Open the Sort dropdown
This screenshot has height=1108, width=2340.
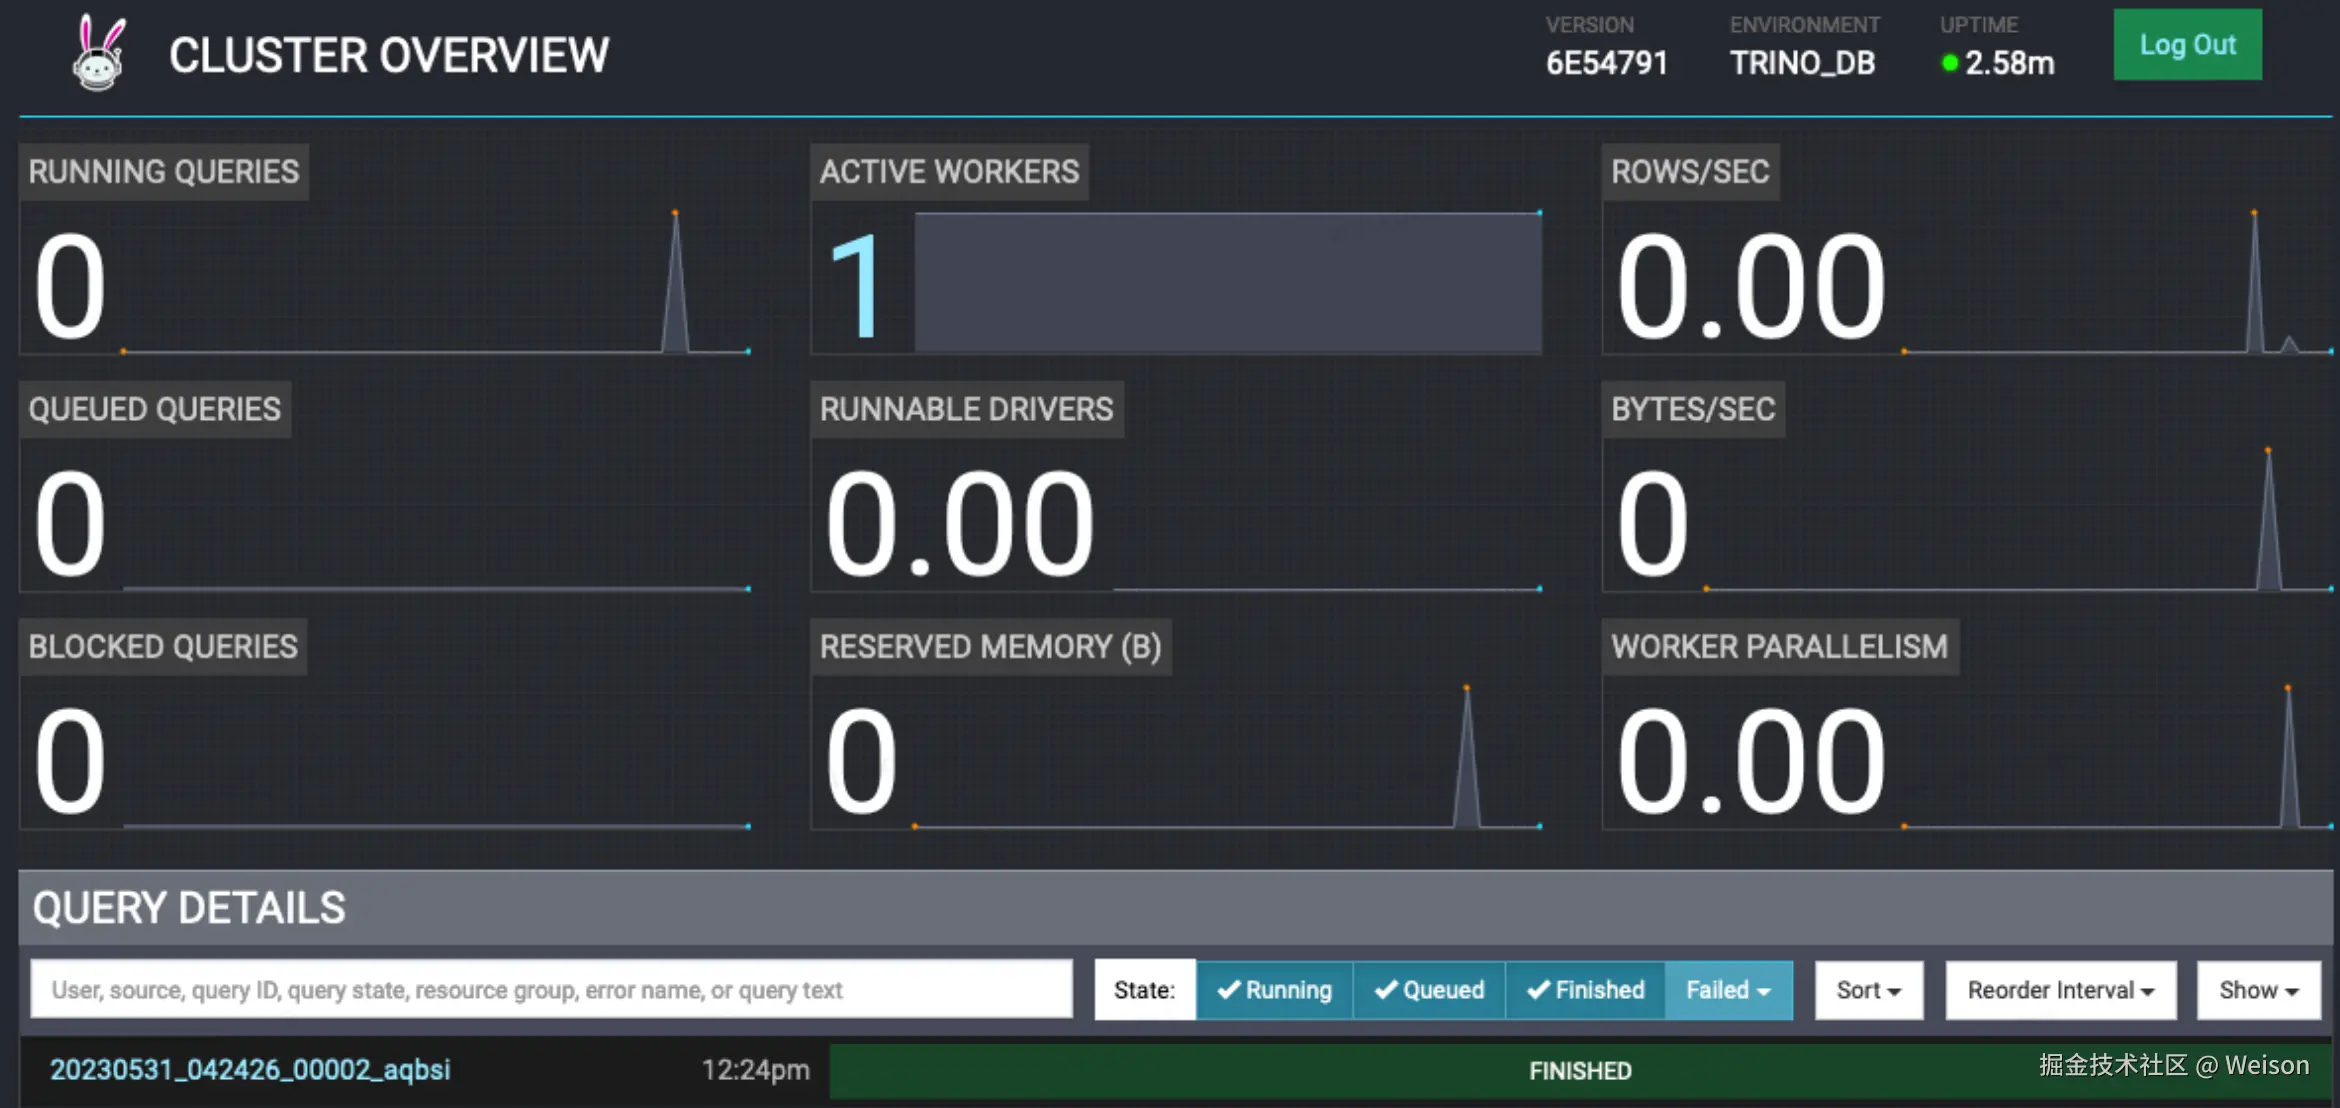[x=1868, y=990]
